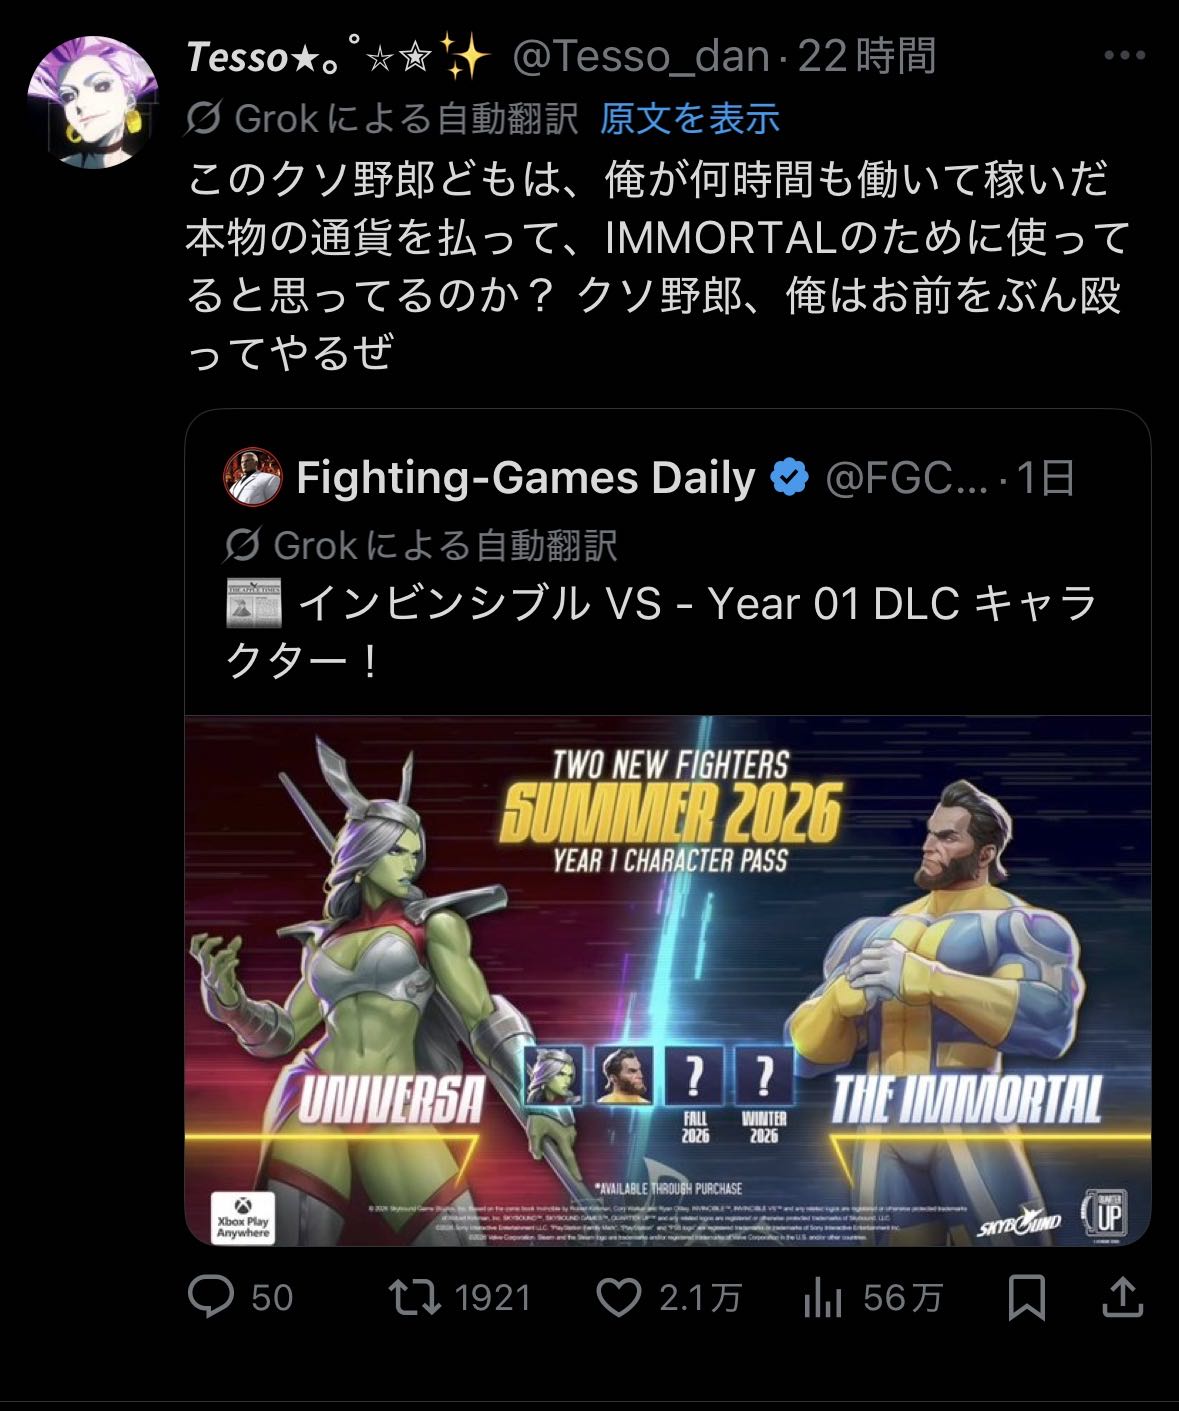Tap the repost arrows icon
The height and width of the screenshot is (1411, 1179).
pos(415,1297)
